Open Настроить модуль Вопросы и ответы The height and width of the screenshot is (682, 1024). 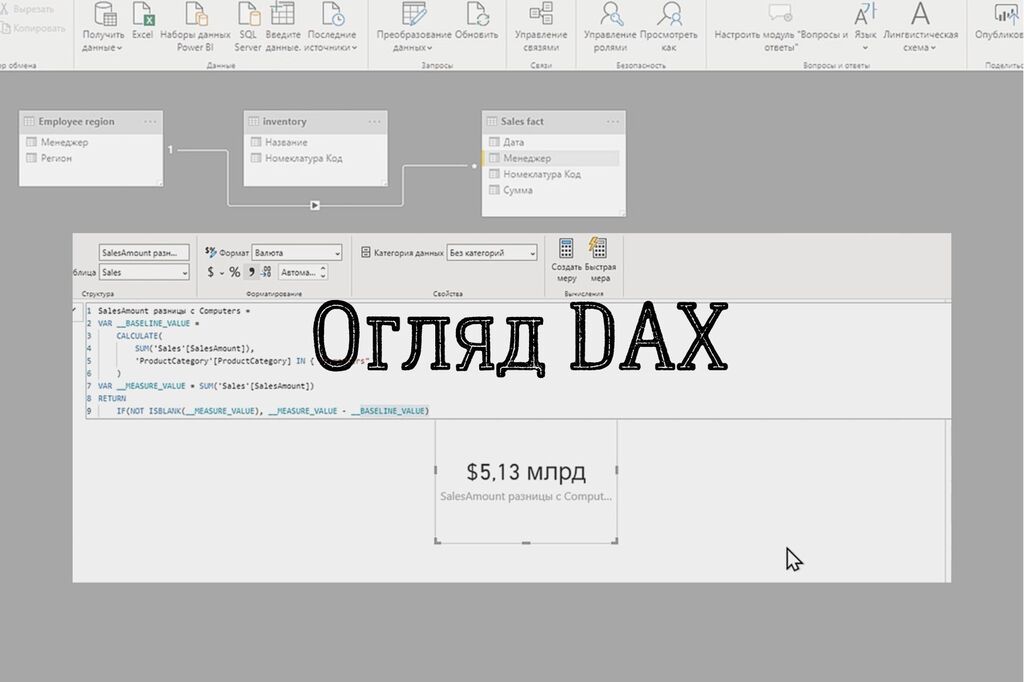coord(780,27)
